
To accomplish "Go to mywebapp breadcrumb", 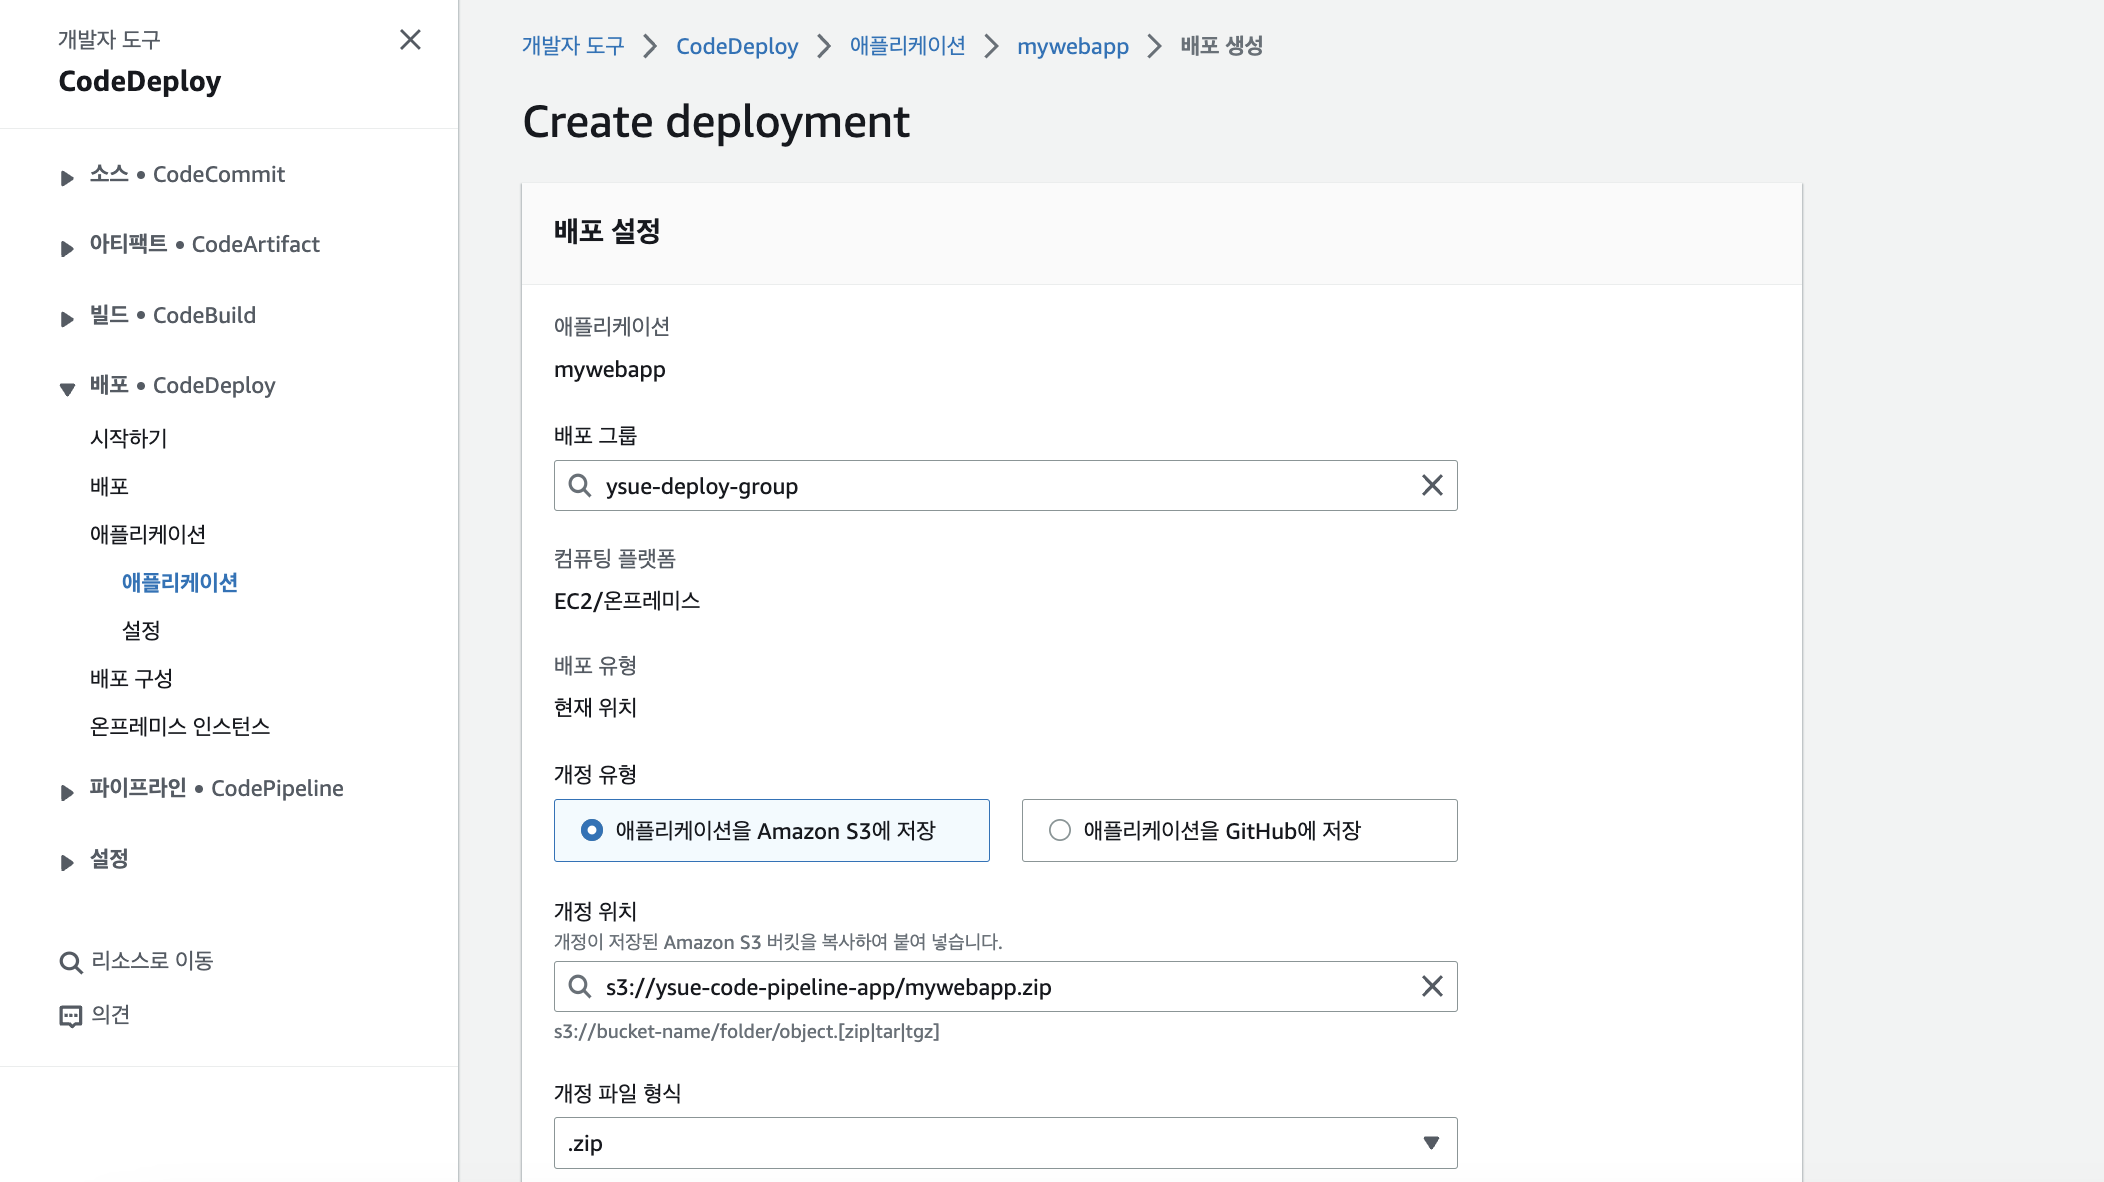I will 1073,46.
